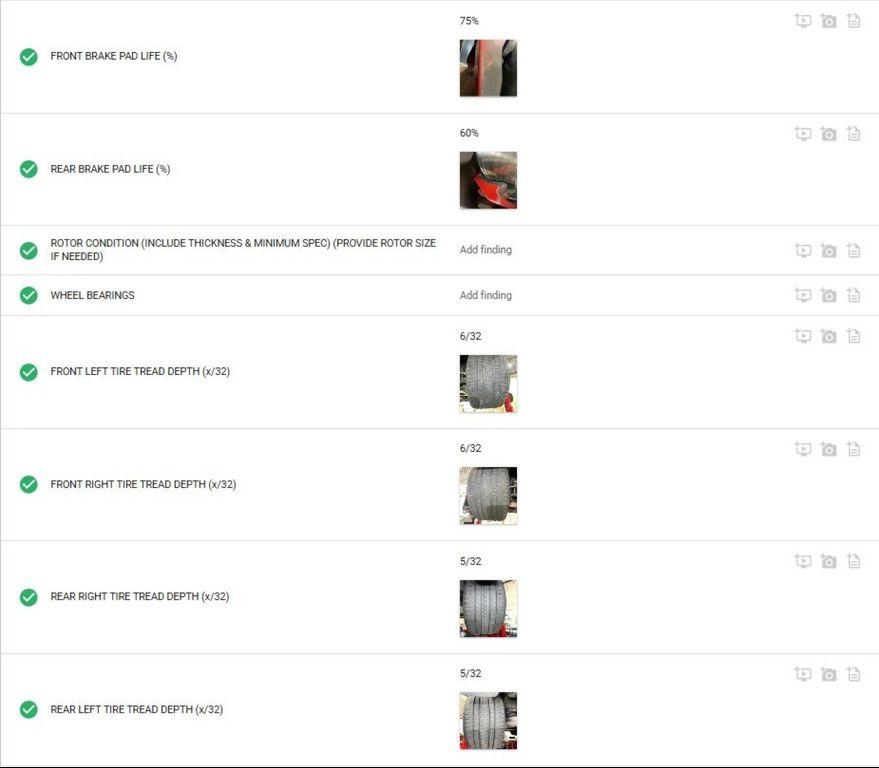
Task: Add video to Wheel Bearings row
Action: (x=803, y=295)
